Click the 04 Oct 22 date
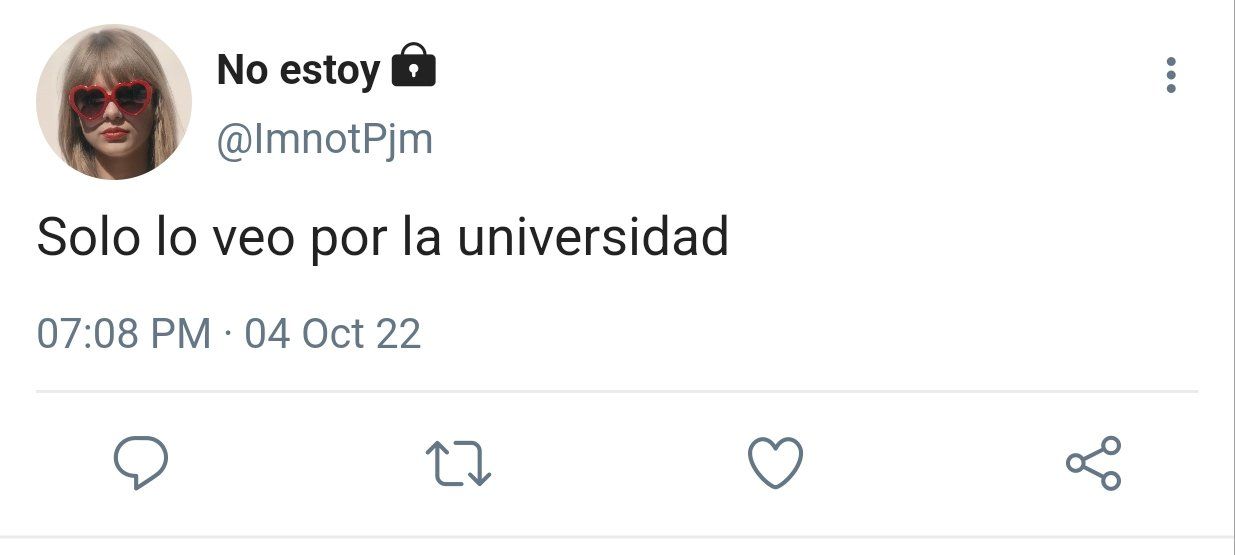1235x555 pixels. click(x=333, y=333)
